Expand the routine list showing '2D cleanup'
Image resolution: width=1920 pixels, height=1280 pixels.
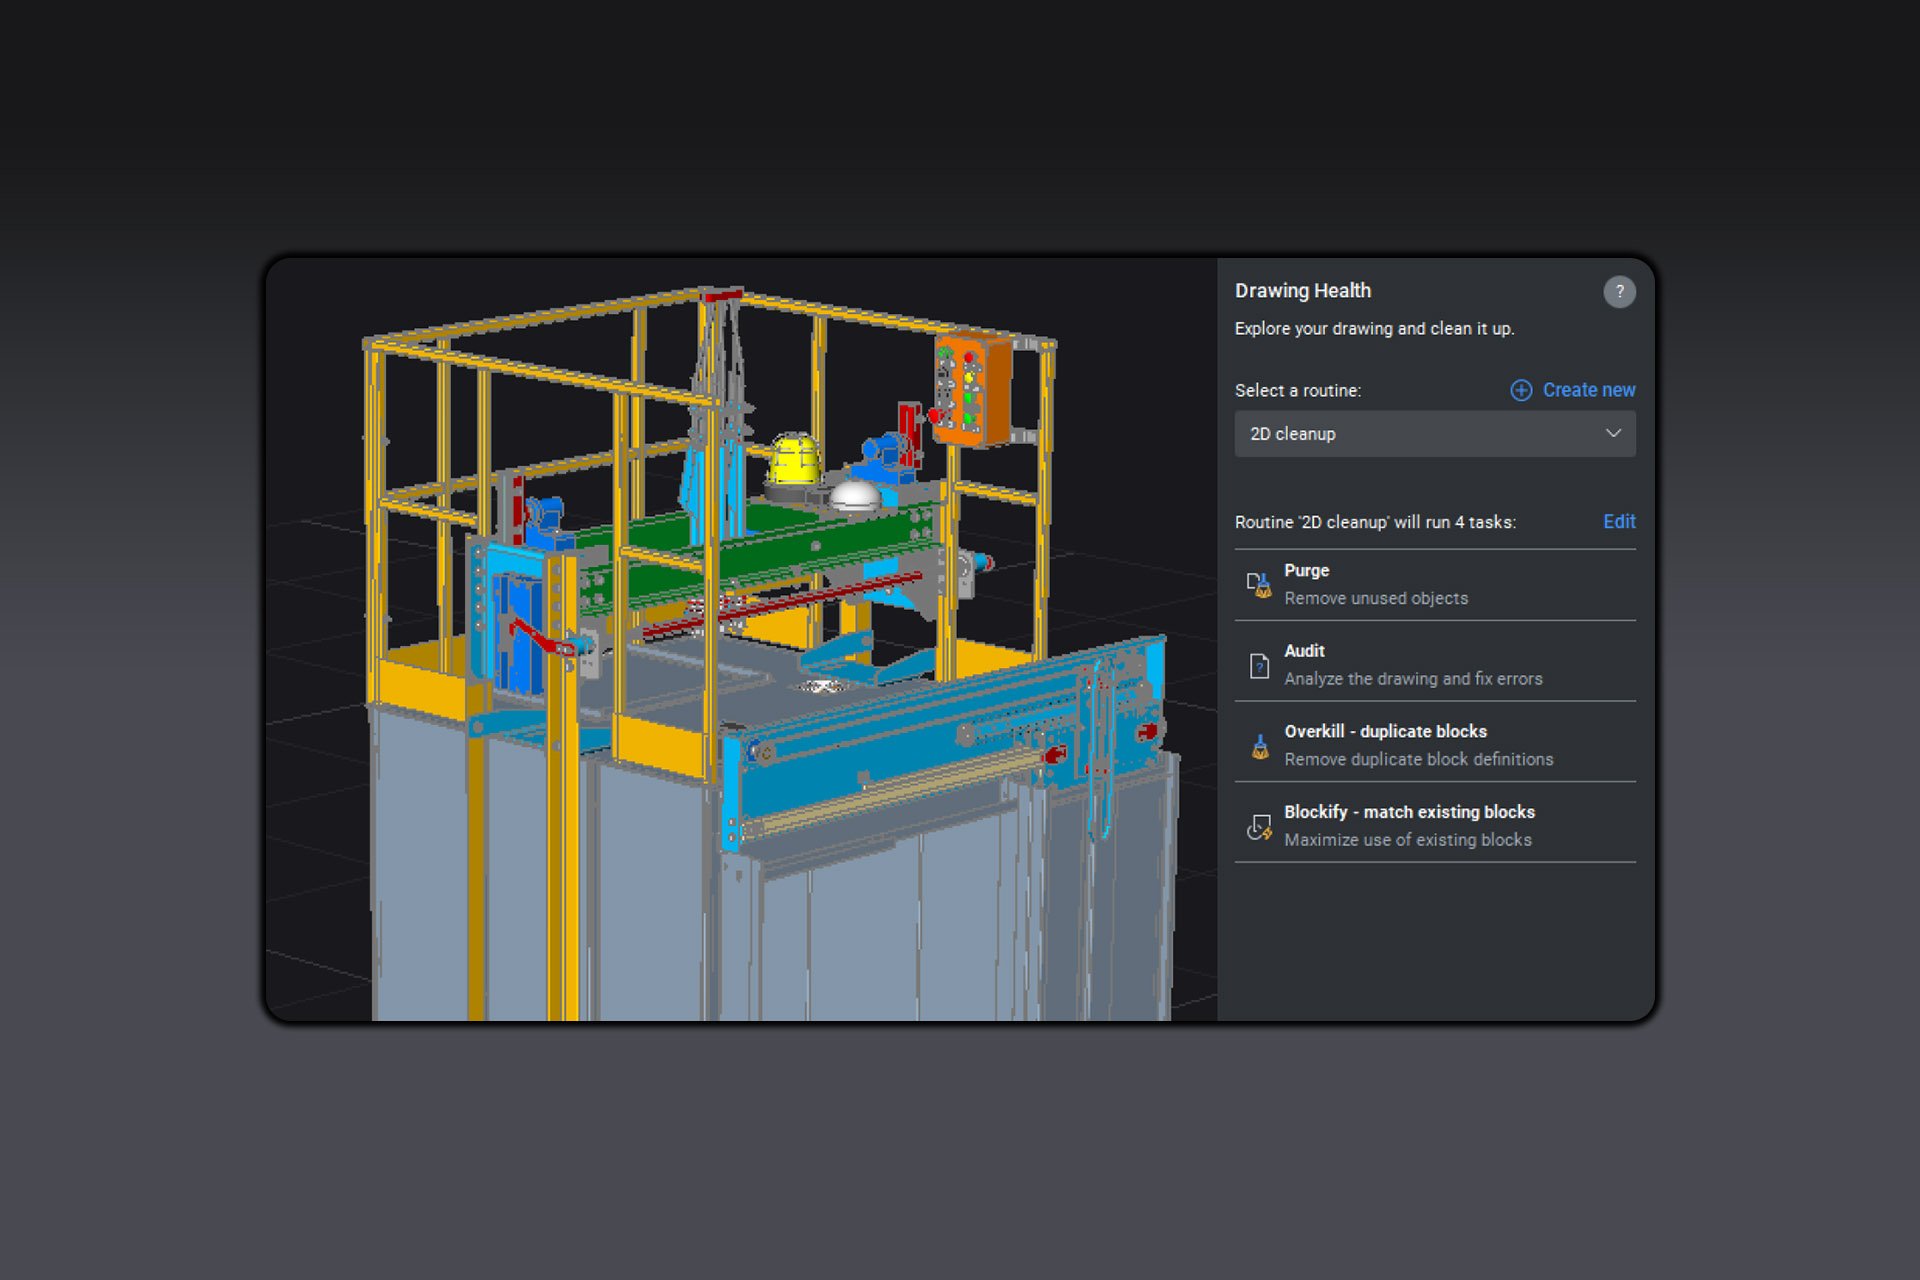pyautogui.click(x=1435, y=433)
